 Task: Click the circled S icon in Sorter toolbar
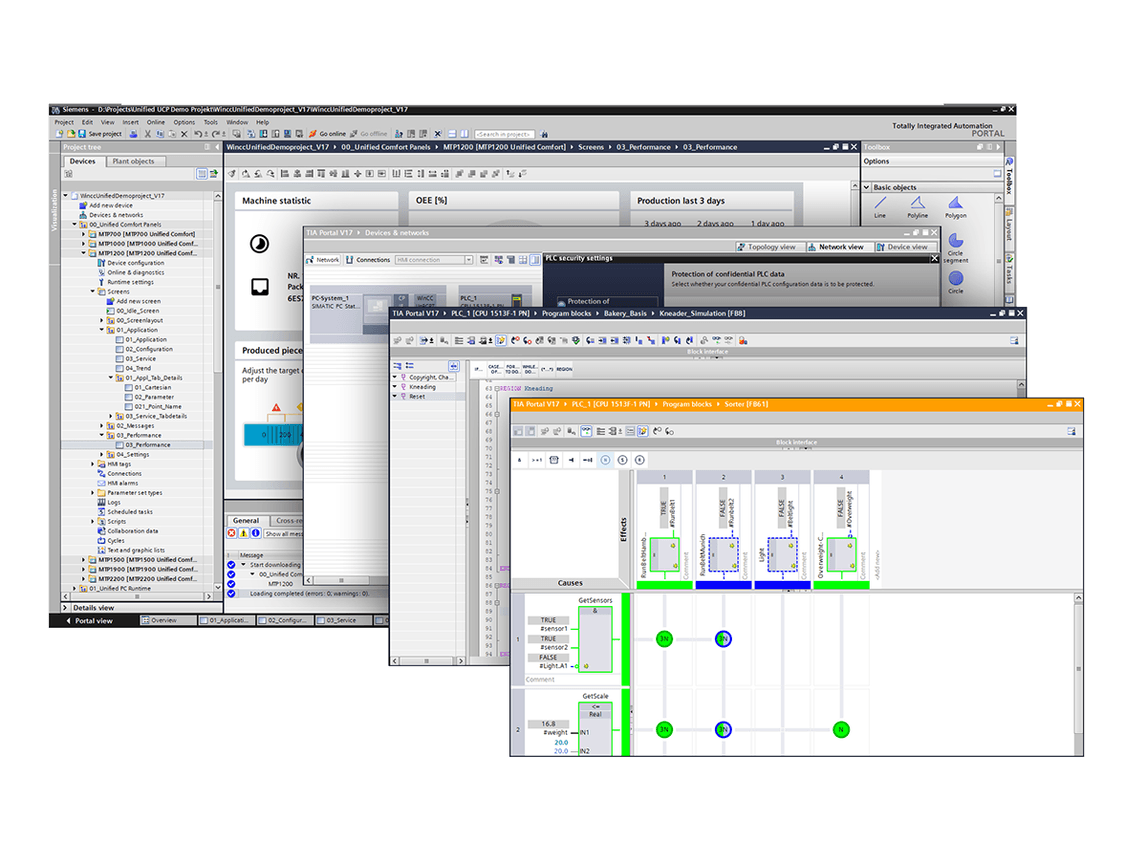click(x=622, y=460)
